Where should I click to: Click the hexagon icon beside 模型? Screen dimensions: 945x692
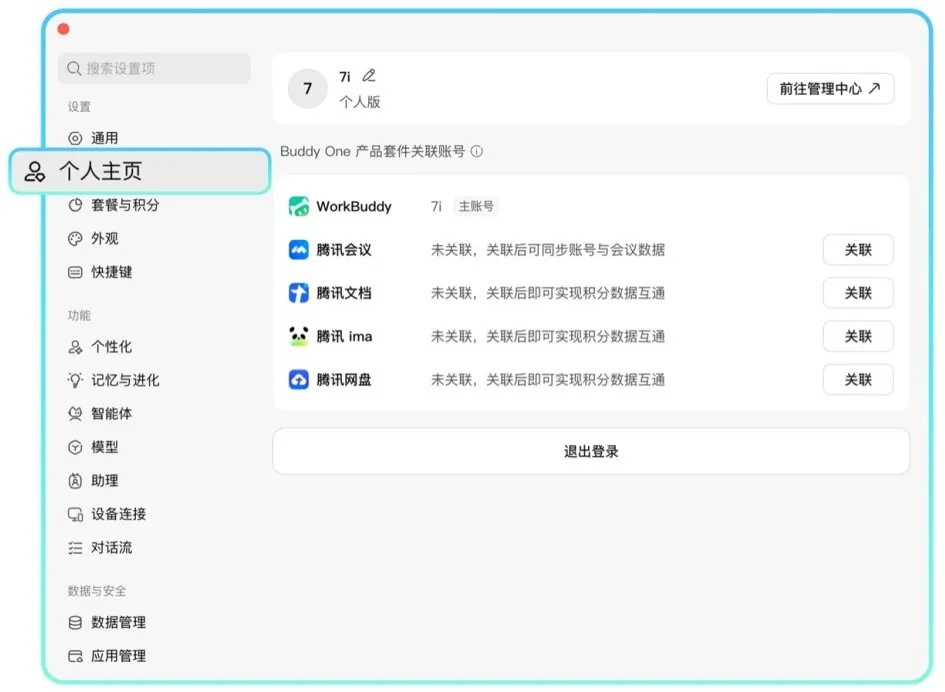(75, 447)
